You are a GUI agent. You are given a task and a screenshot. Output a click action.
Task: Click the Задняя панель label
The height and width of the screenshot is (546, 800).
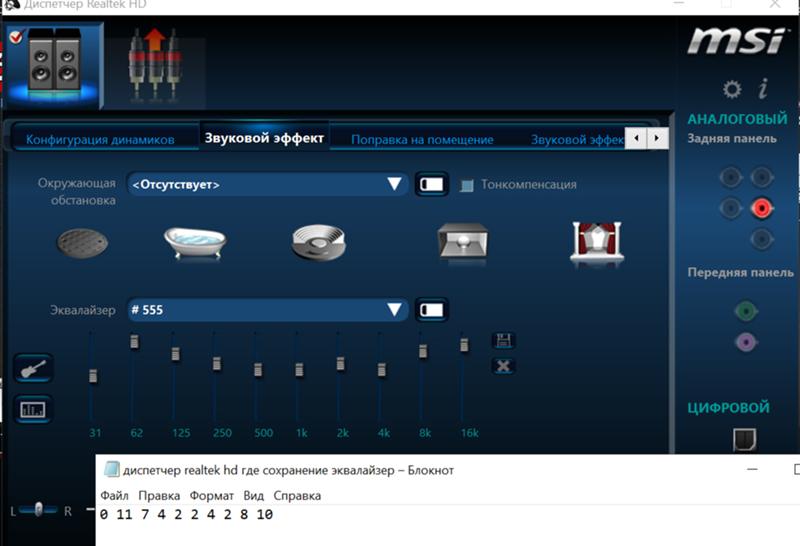tap(732, 139)
